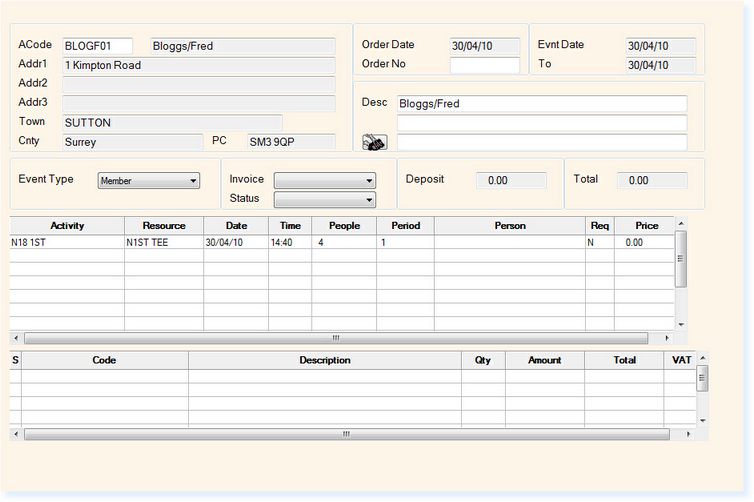Expand the Invoice dropdown
This screenshot has height=502, width=754.
[x=324, y=181]
